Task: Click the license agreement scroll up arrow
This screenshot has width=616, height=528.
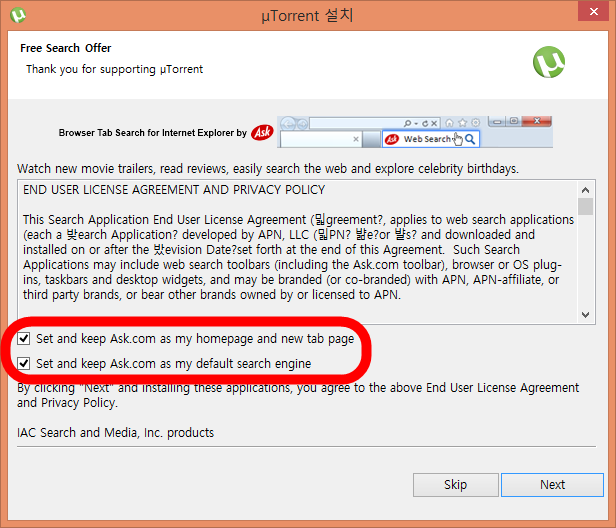Action: [x=585, y=191]
